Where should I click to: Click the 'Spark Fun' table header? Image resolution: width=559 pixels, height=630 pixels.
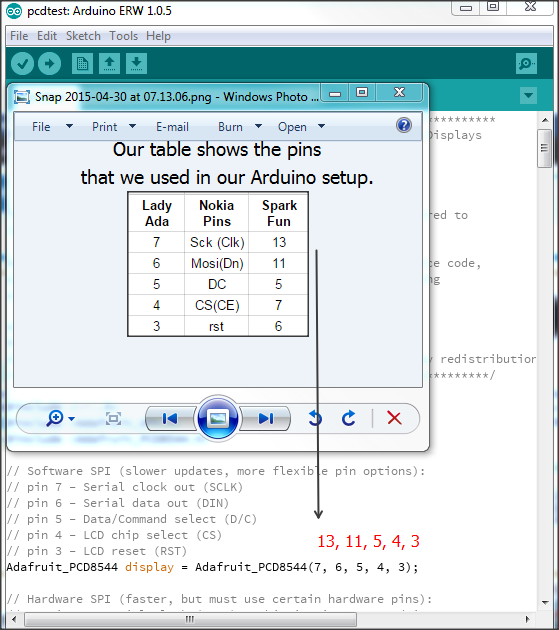[x=279, y=213]
